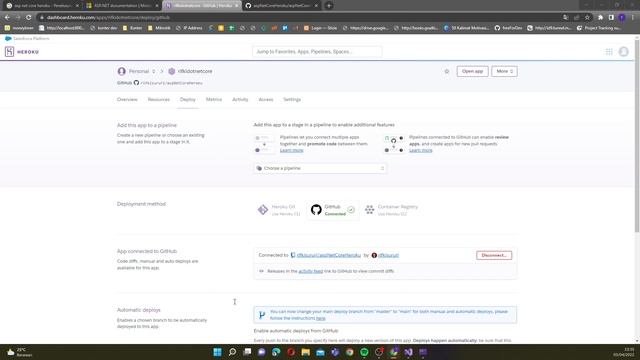Follow the 'here' instructions link

tap(320, 318)
